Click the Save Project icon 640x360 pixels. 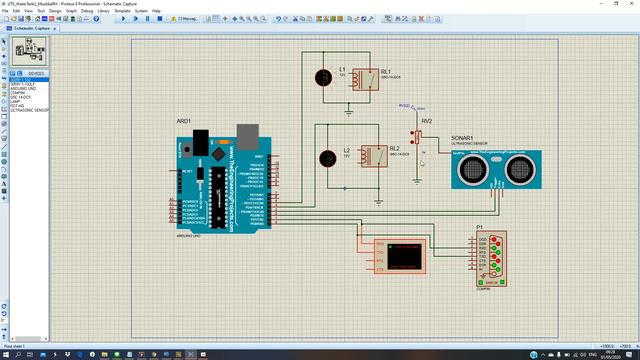[21, 19]
